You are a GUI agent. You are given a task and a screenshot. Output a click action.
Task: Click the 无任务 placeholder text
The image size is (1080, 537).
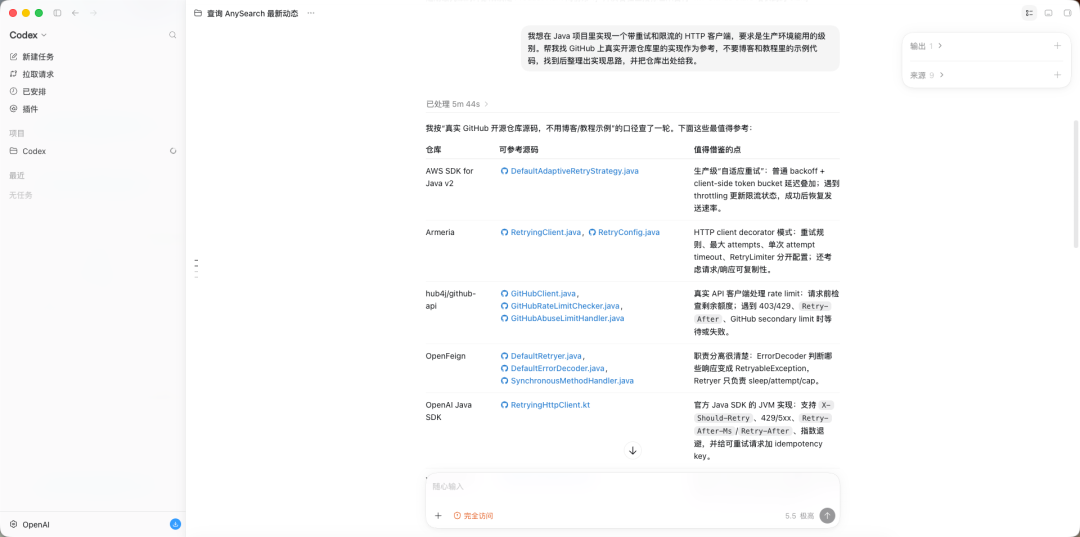21,196
